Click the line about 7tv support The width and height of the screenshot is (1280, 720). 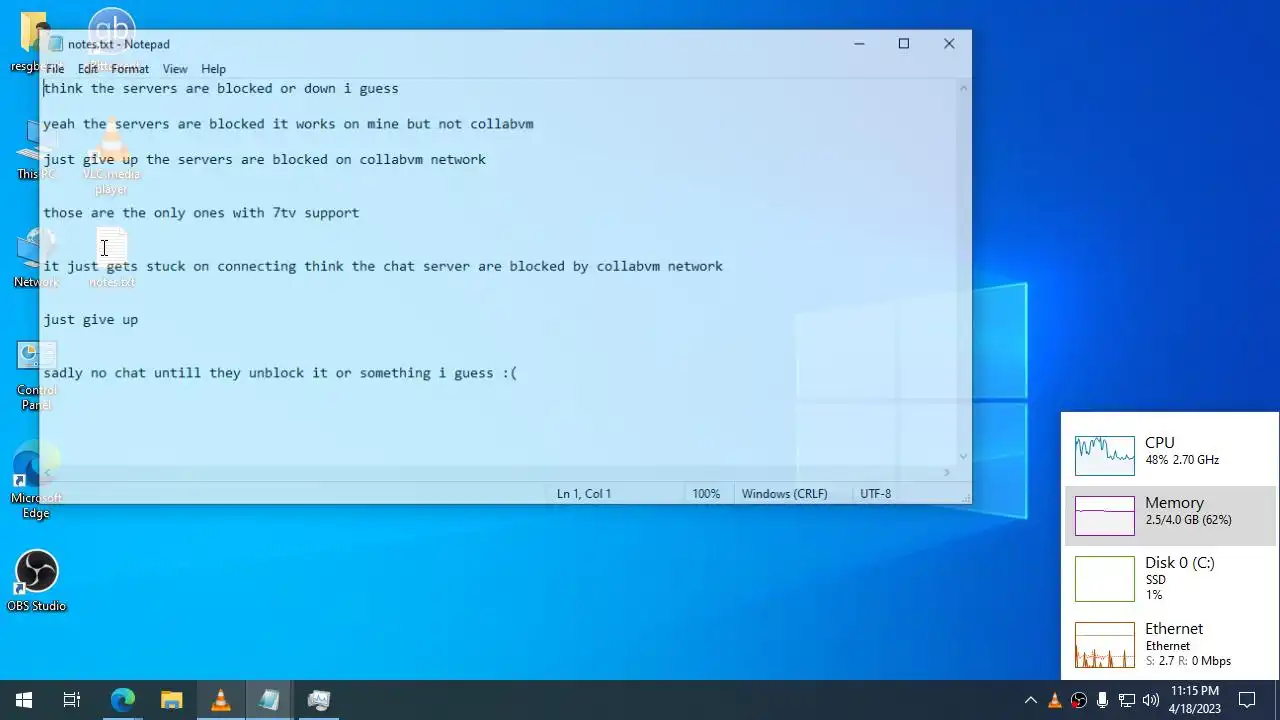pyautogui.click(x=201, y=213)
